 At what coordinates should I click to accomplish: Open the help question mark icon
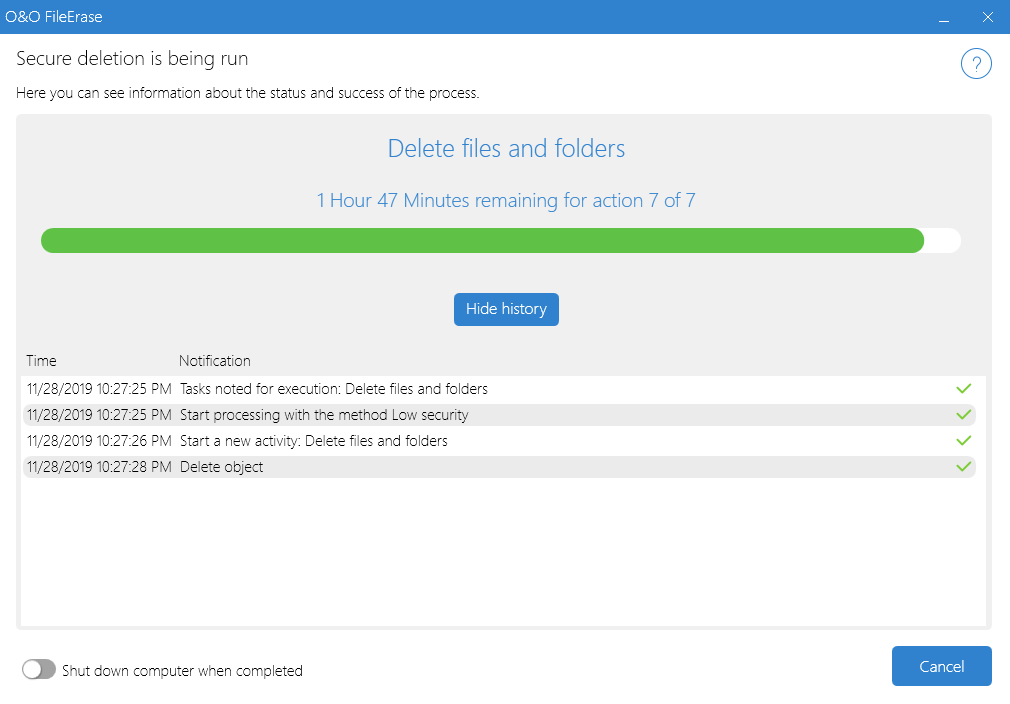[x=976, y=64]
